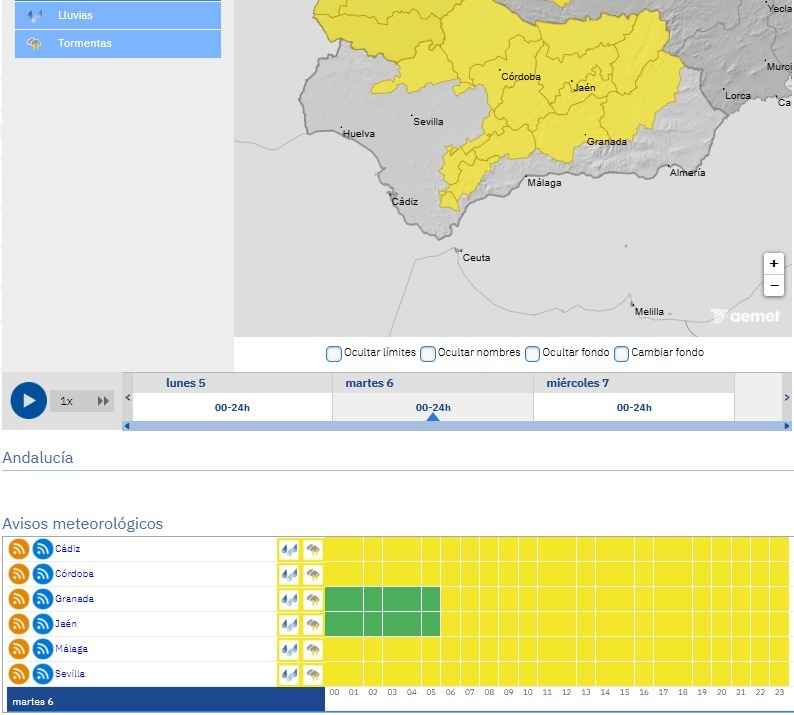The height and width of the screenshot is (715, 794).
Task: Click the 1x playback speed indicator
Action: tap(66, 401)
